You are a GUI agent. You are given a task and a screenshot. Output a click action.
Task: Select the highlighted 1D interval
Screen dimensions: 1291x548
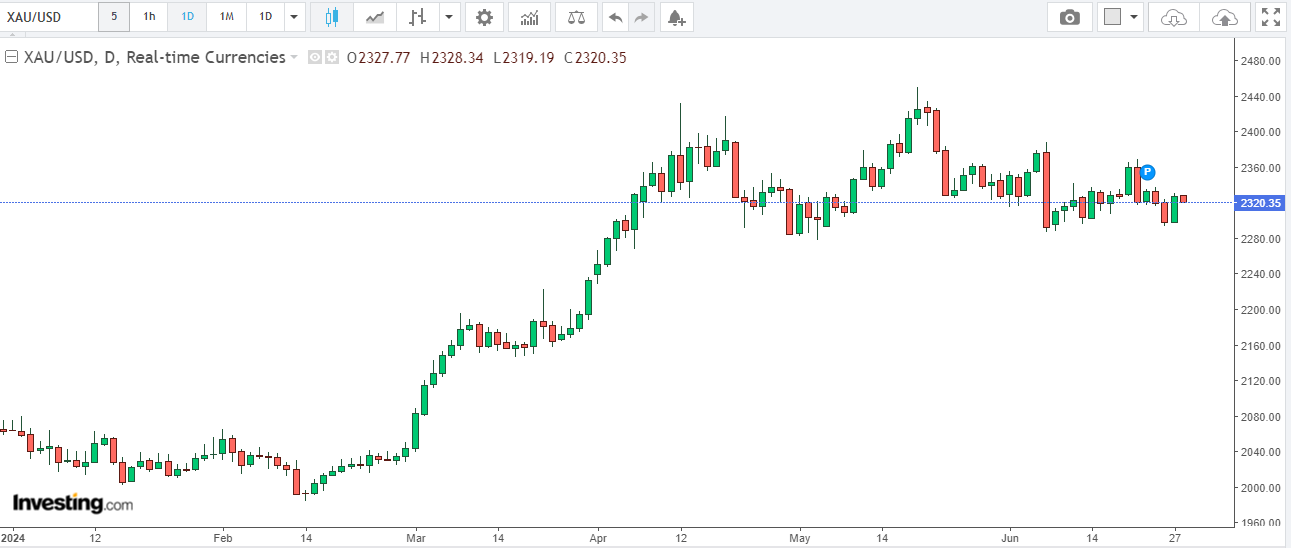click(187, 17)
